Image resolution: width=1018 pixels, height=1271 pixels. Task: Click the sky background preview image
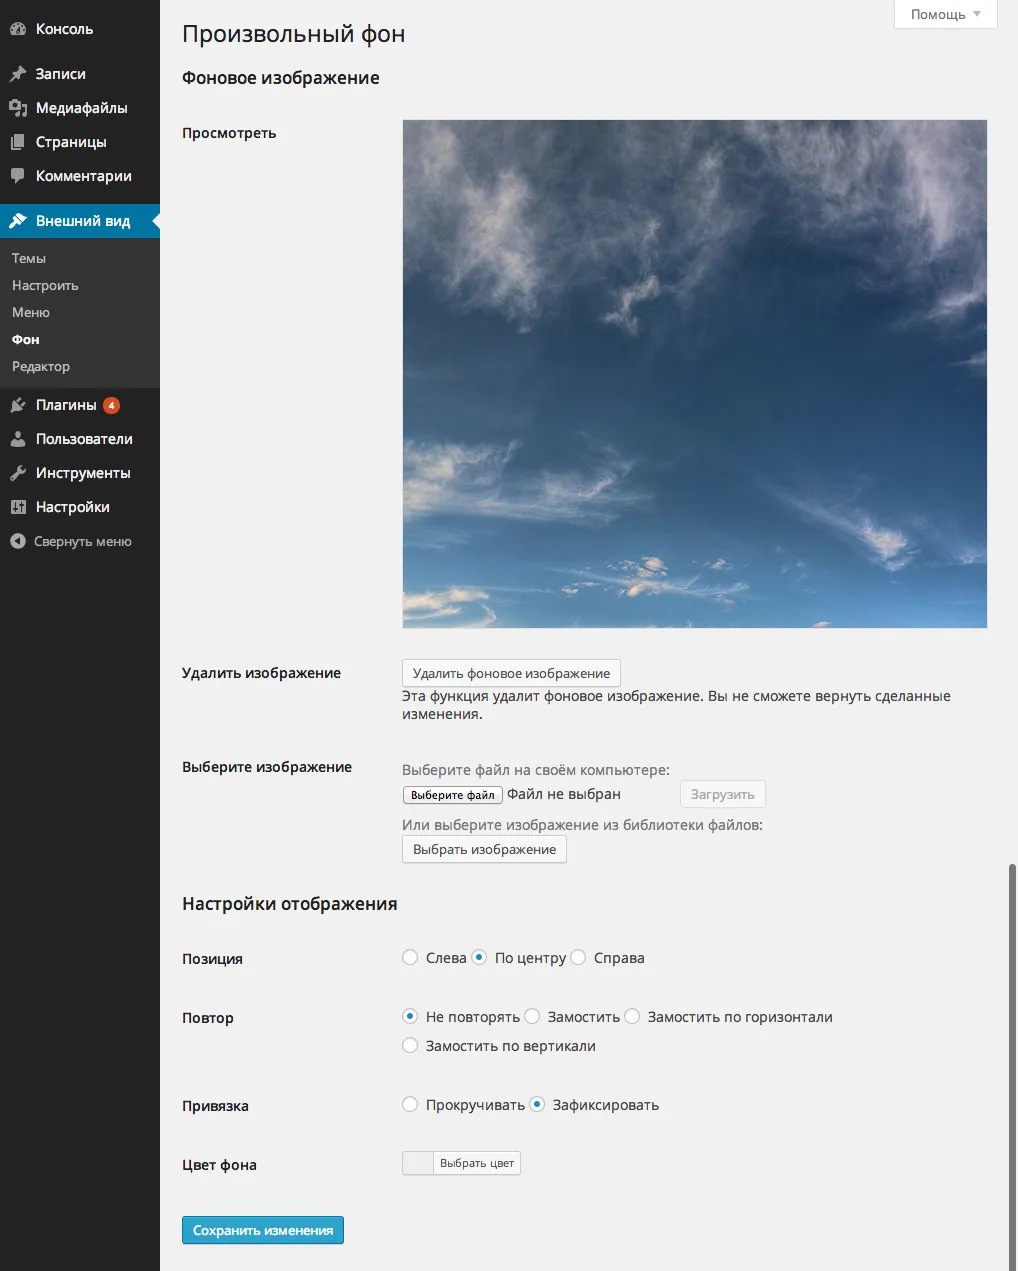695,374
